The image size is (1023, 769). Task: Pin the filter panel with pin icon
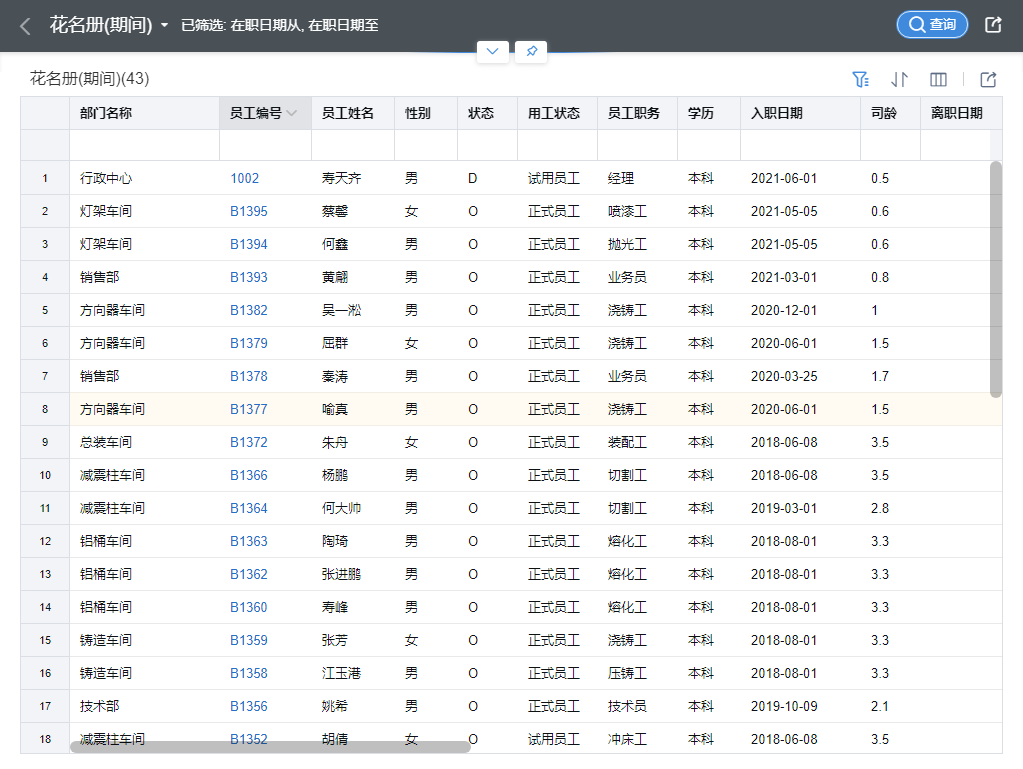coord(531,51)
